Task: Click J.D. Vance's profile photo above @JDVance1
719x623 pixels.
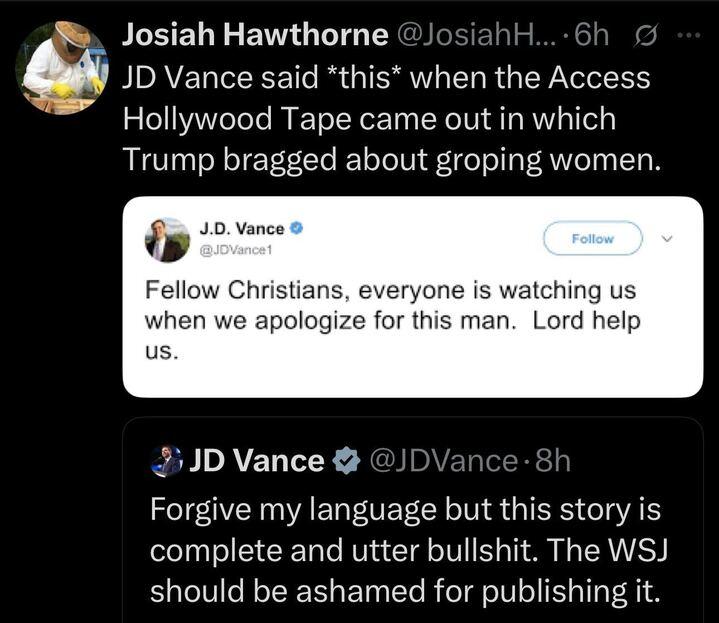Action: click(x=167, y=240)
